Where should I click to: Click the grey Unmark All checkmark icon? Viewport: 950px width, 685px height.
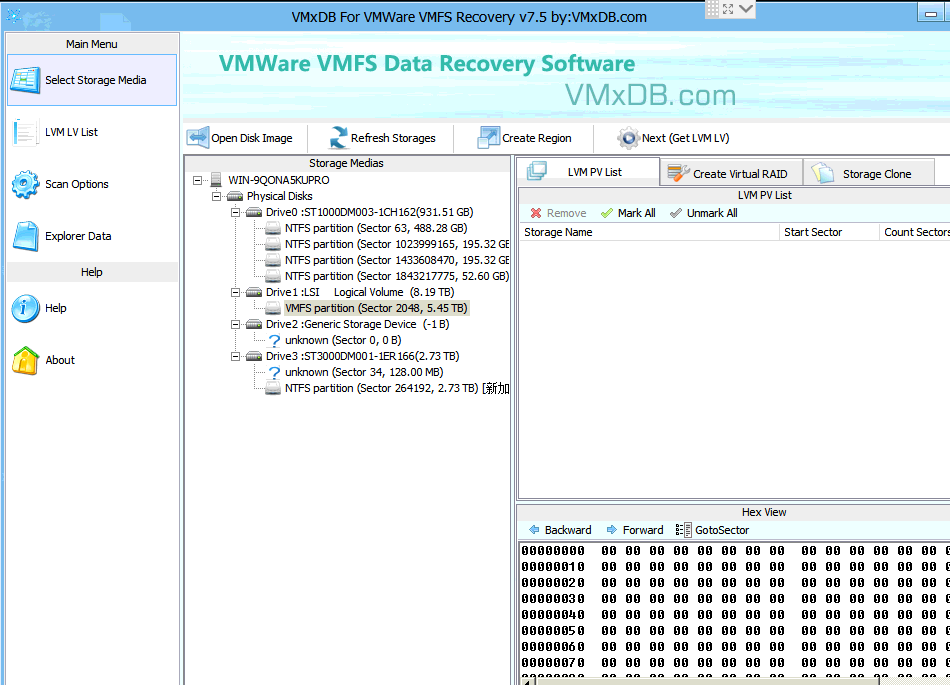pos(676,213)
